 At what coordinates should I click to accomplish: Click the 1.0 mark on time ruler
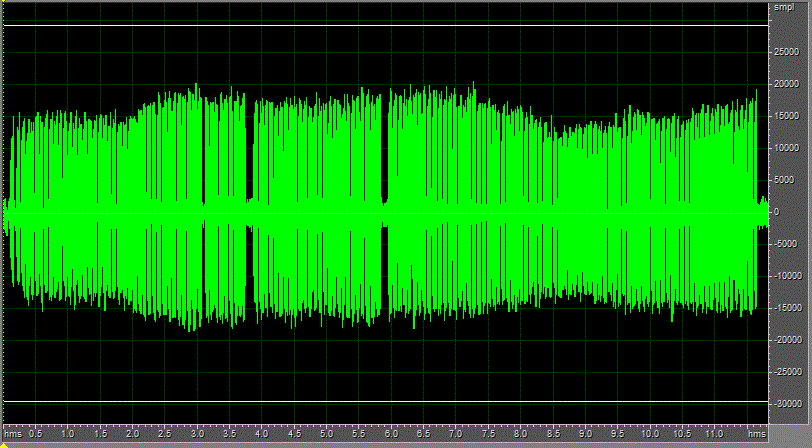tap(68, 433)
